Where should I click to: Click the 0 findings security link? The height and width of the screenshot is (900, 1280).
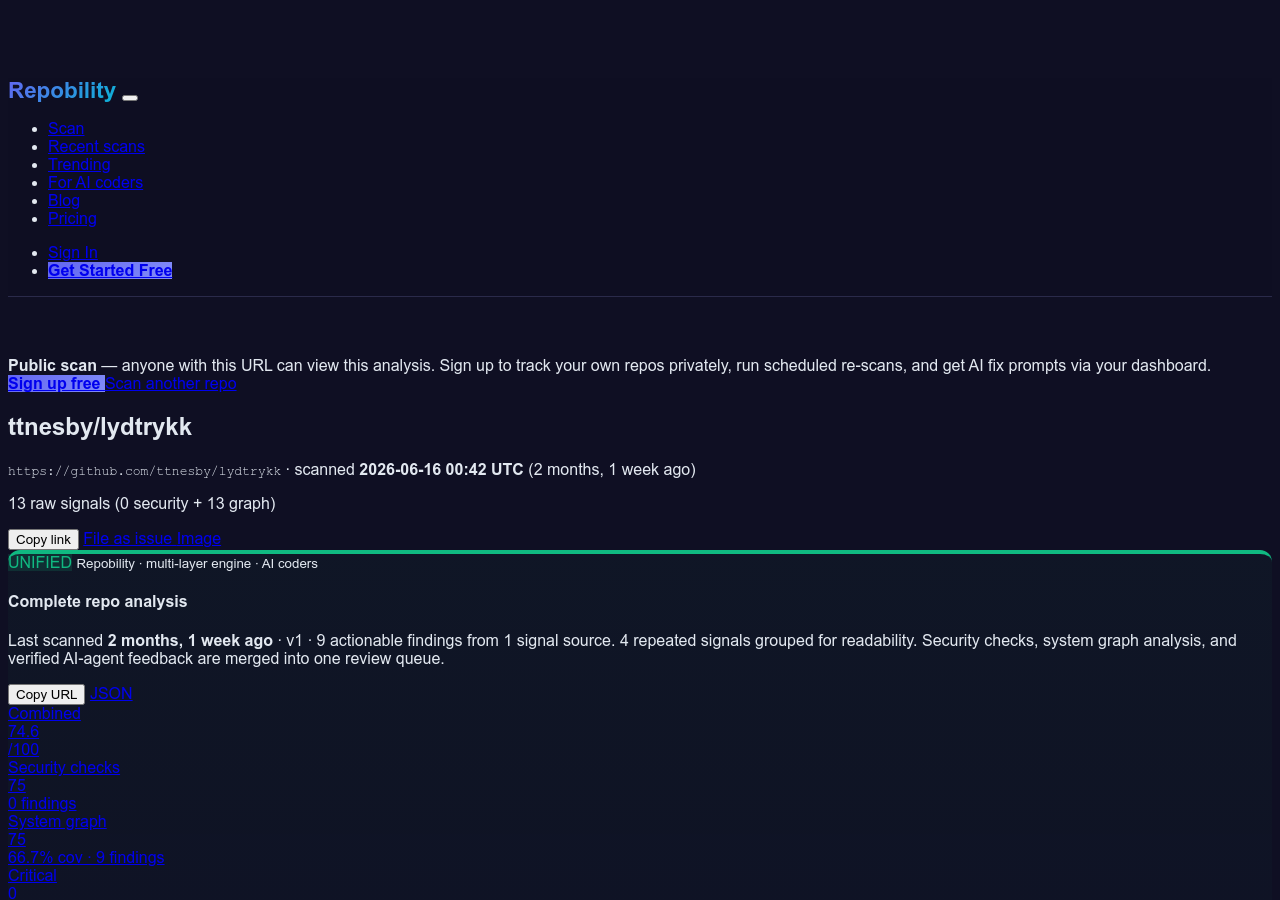pyautogui.click(x=42, y=803)
